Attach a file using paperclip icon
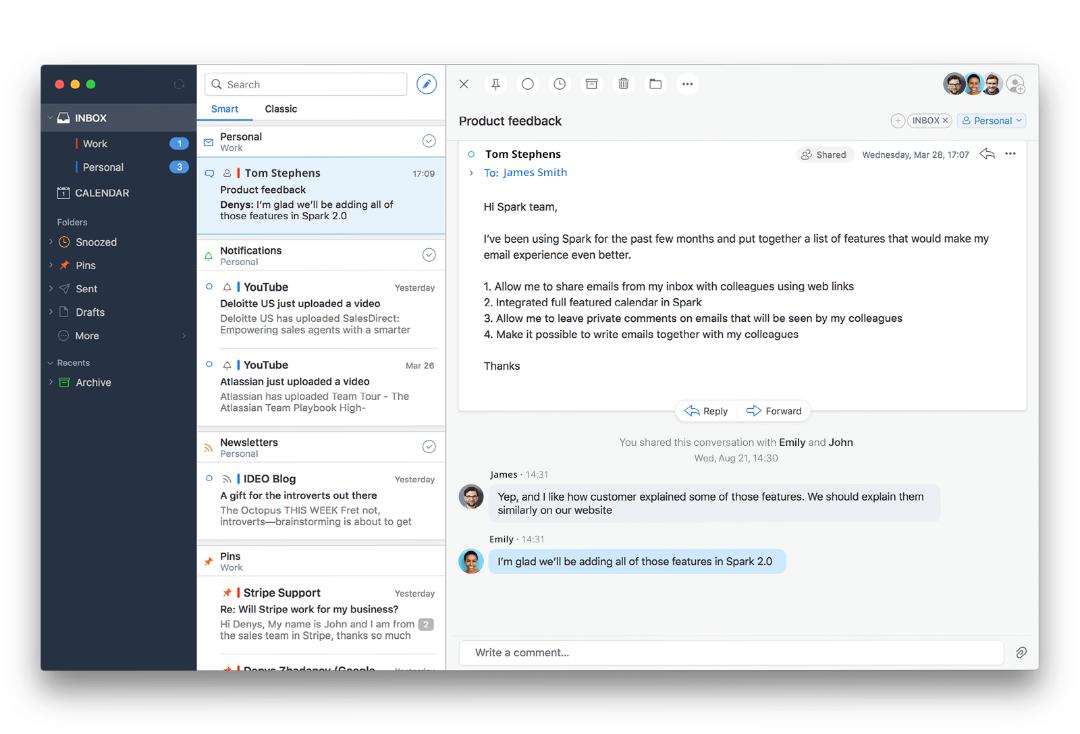The image size is (1080, 734). tap(1021, 652)
